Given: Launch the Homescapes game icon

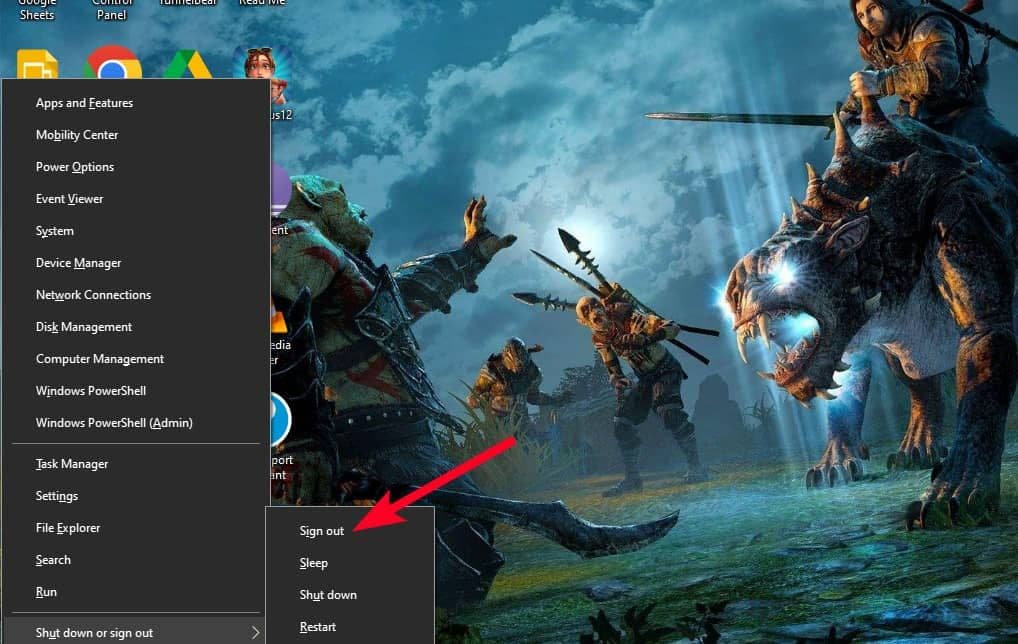Looking at the screenshot, I should [262, 62].
